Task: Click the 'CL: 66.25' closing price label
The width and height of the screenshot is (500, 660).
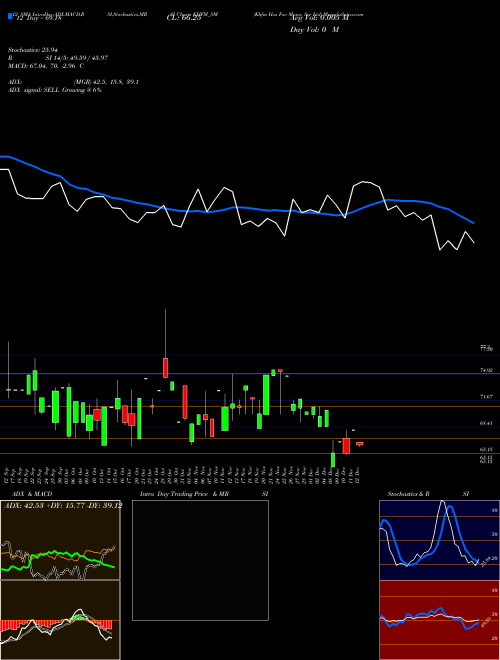Action: tap(184, 18)
